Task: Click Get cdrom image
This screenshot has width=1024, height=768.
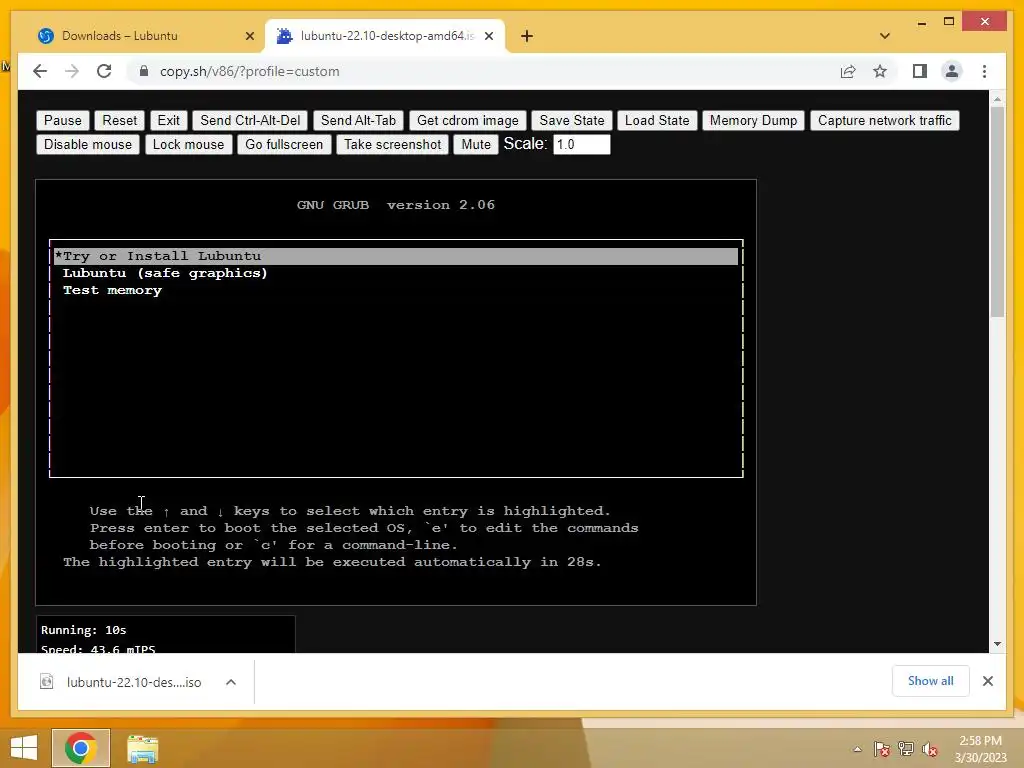Action: click(468, 120)
